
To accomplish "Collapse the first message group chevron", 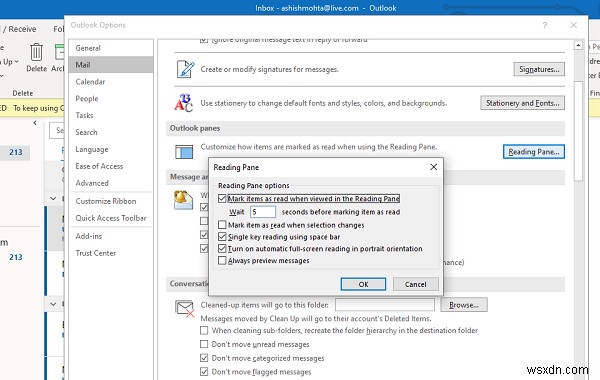I will point(53,198).
